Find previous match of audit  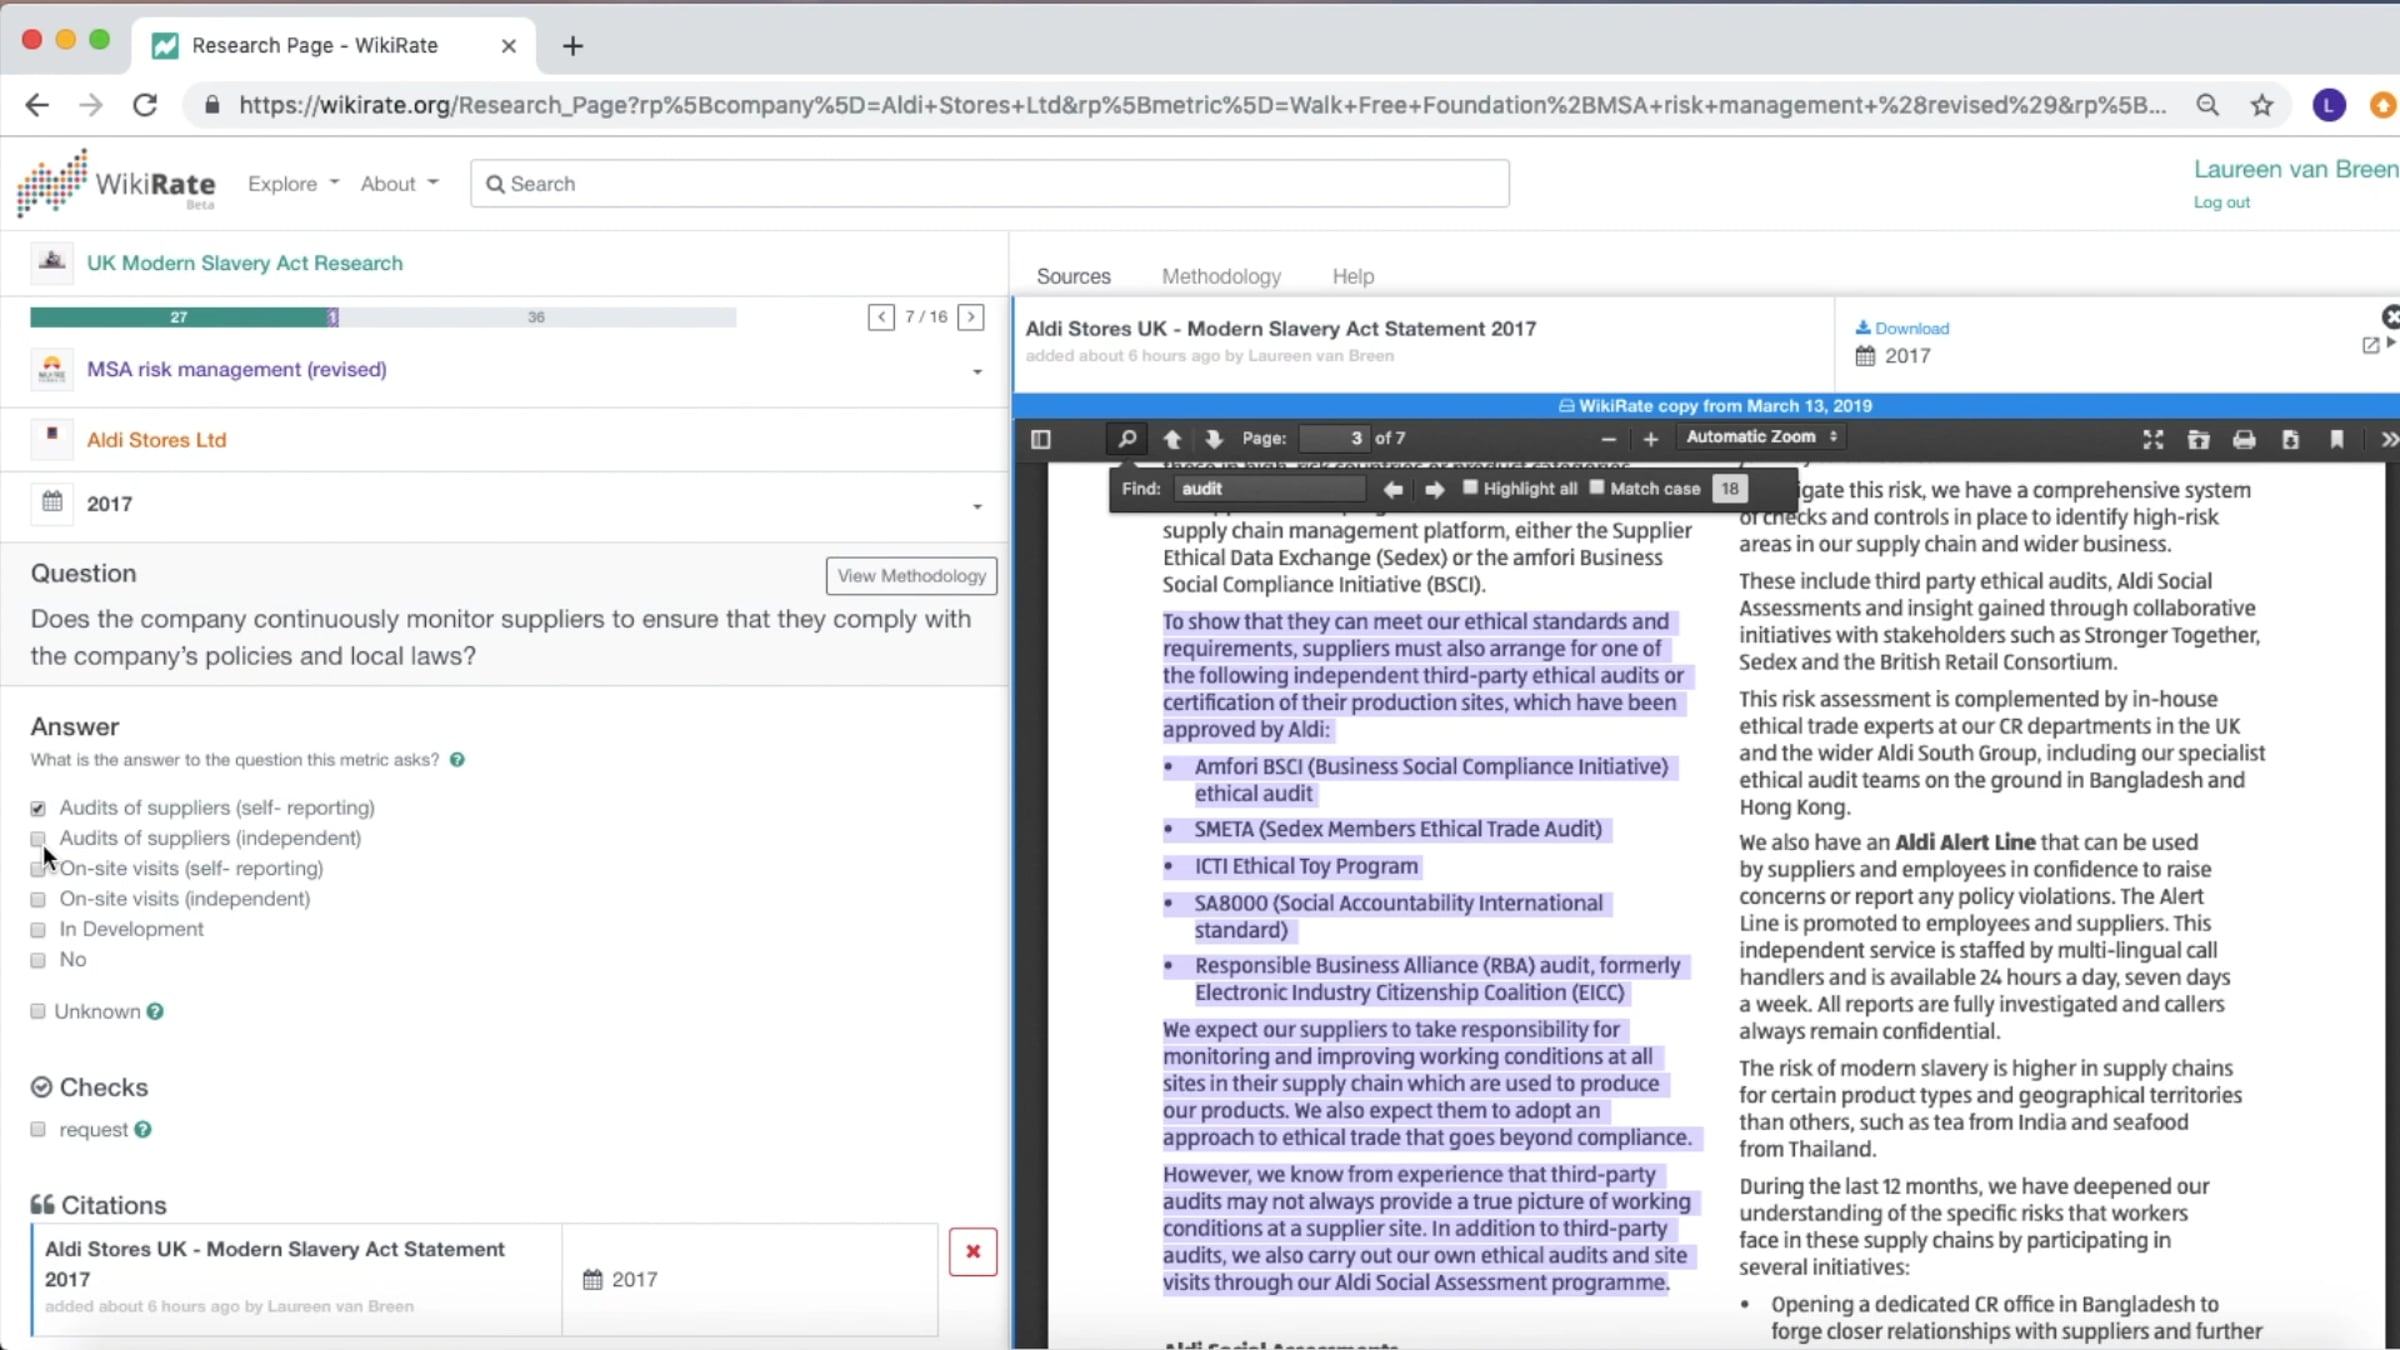(1392, 489)
